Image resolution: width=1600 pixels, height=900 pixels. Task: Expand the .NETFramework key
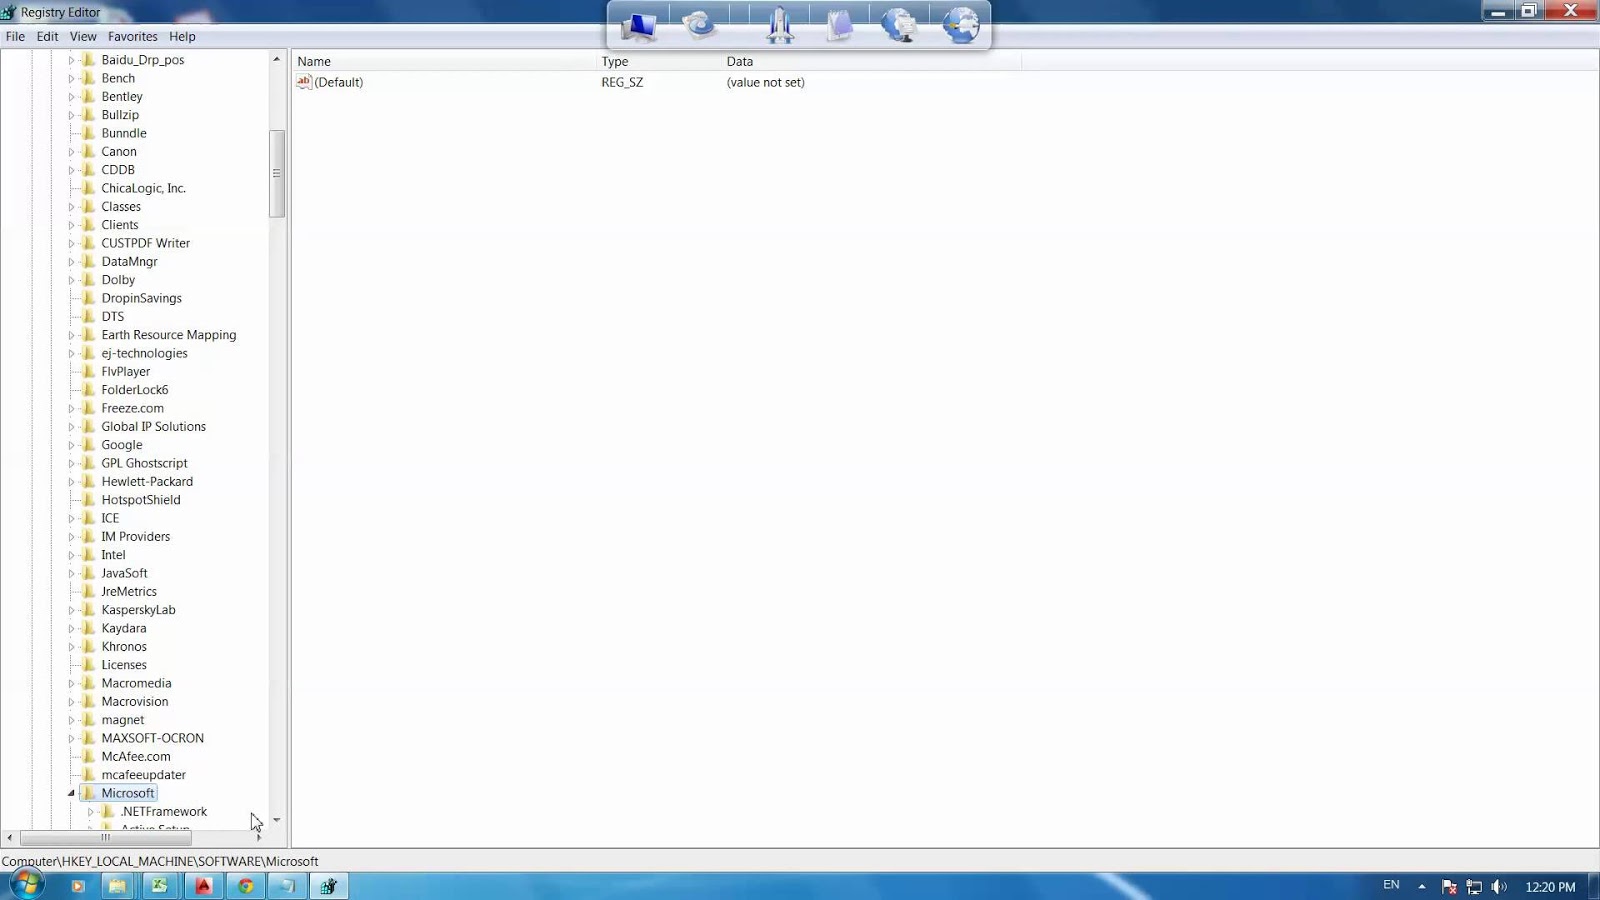pos(90,812)
